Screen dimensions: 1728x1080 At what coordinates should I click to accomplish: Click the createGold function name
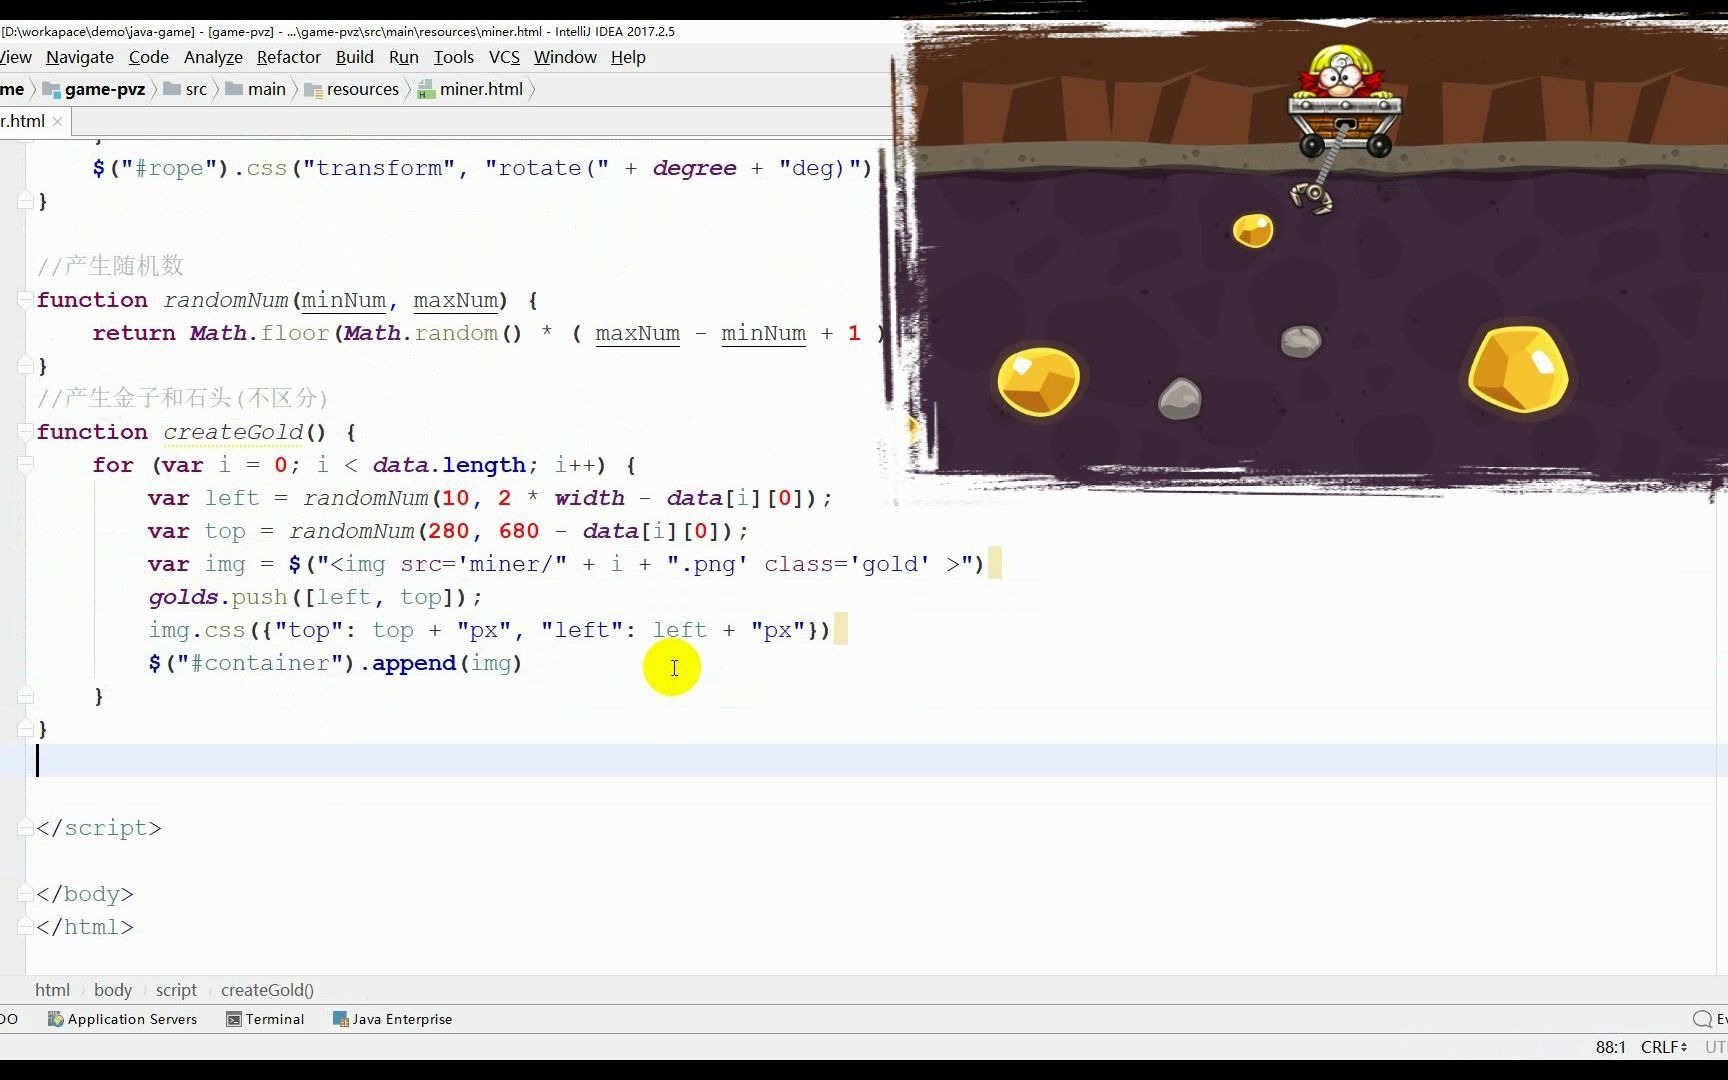pos(233,432)
